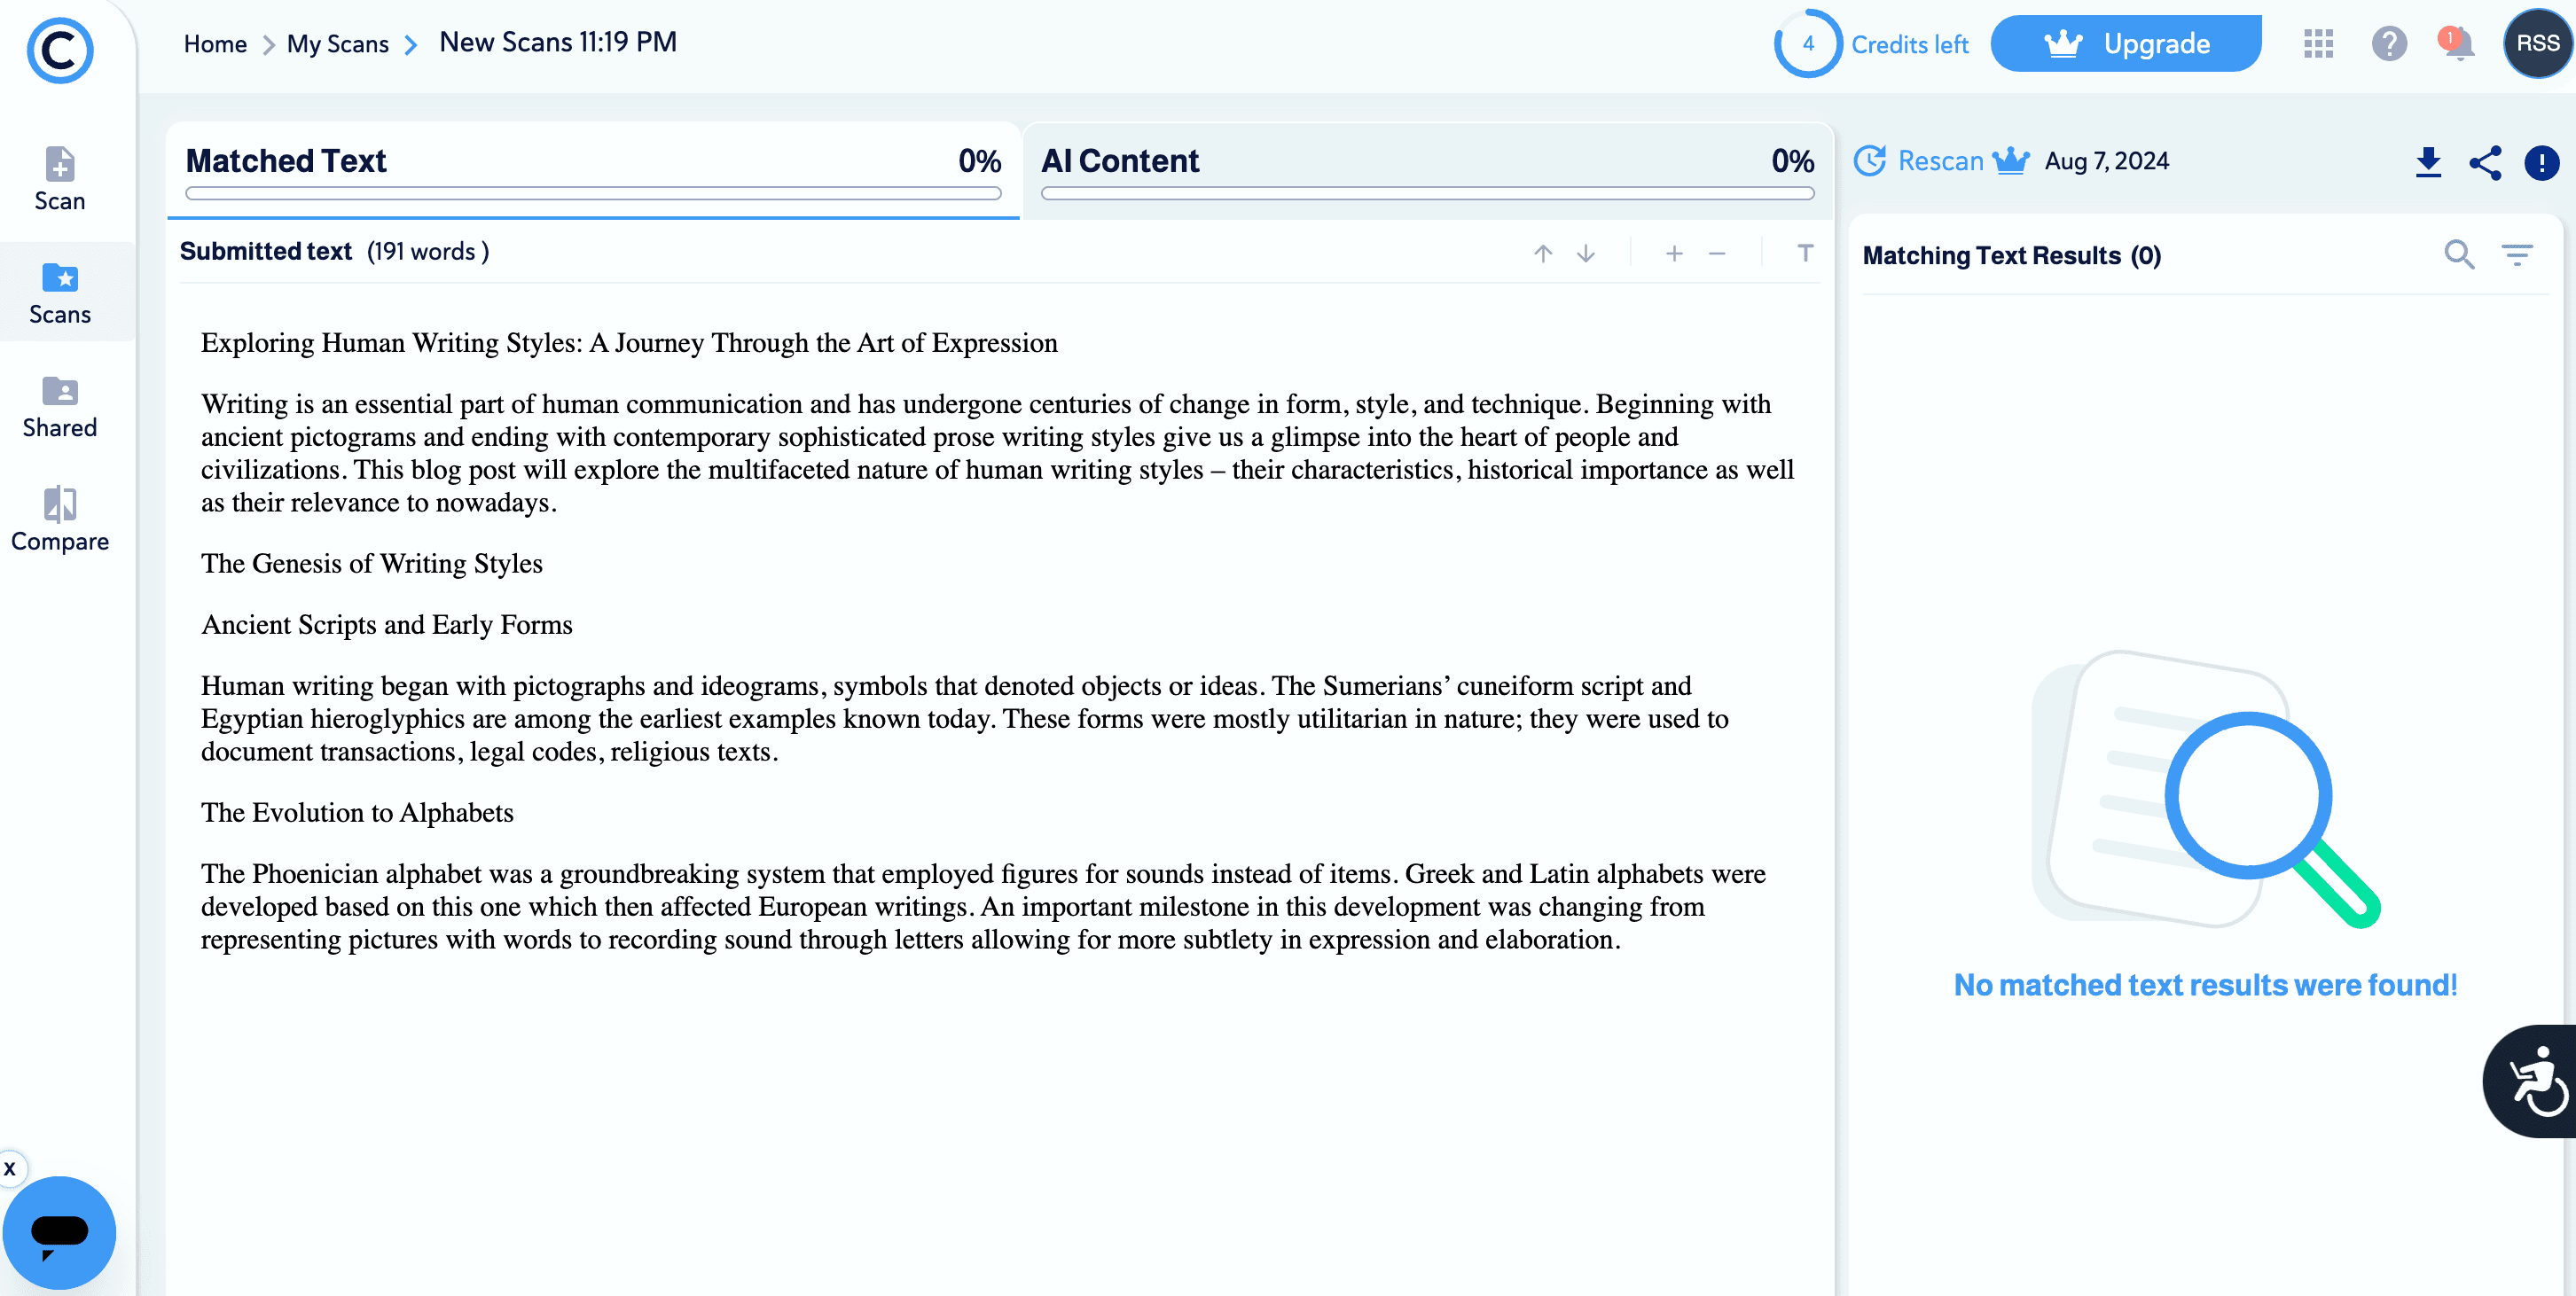Open the RSS user profile avatar
The height and width of the screenshot is (1296, 2576).
2537,44
